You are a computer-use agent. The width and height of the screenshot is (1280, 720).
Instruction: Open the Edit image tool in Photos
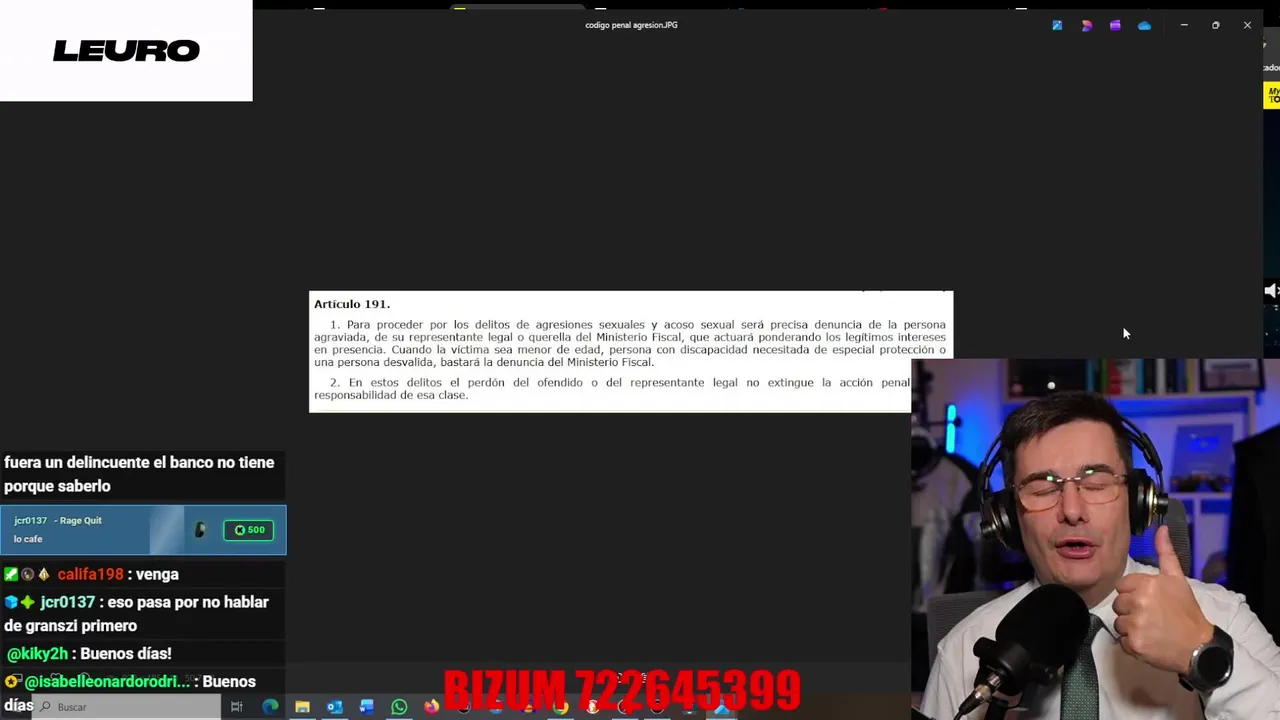pyautogui.click(x=1057, y=26)
